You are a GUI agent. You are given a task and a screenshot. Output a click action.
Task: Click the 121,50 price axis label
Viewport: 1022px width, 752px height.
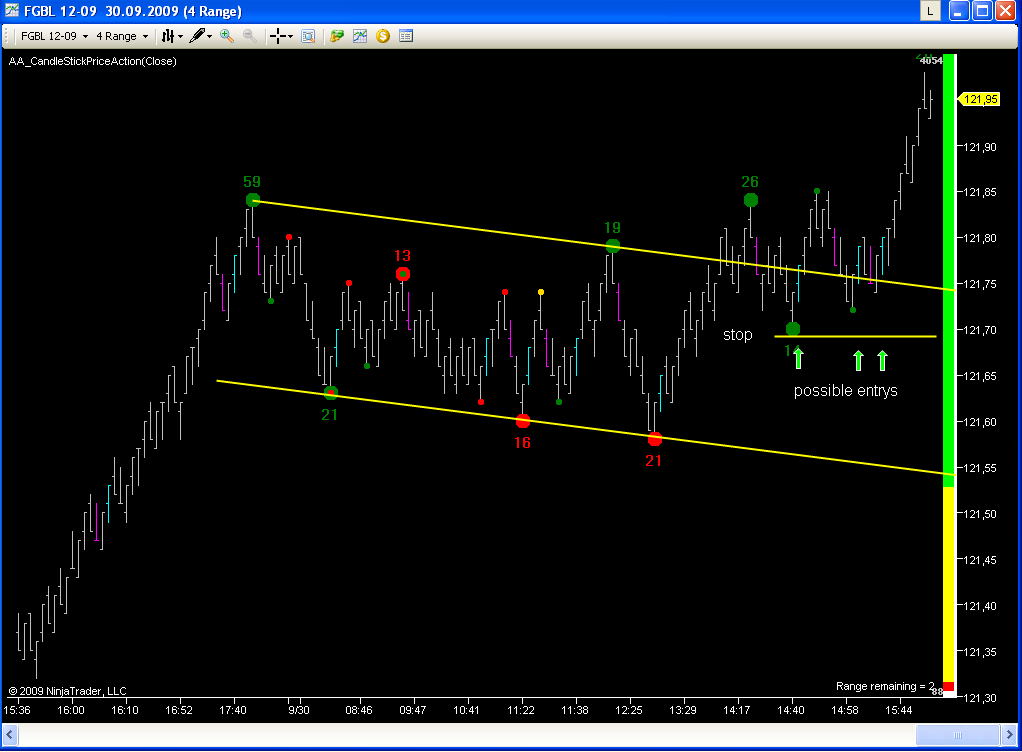980,514
